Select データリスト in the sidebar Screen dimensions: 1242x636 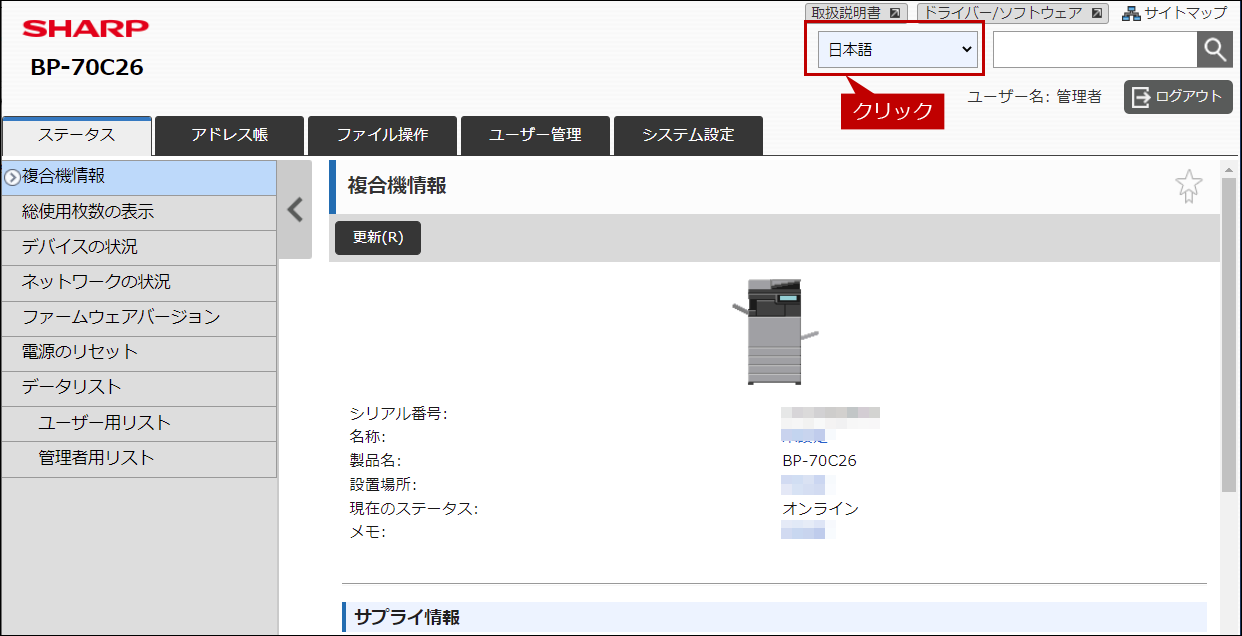pyautogui.click(x=139, y=388)
